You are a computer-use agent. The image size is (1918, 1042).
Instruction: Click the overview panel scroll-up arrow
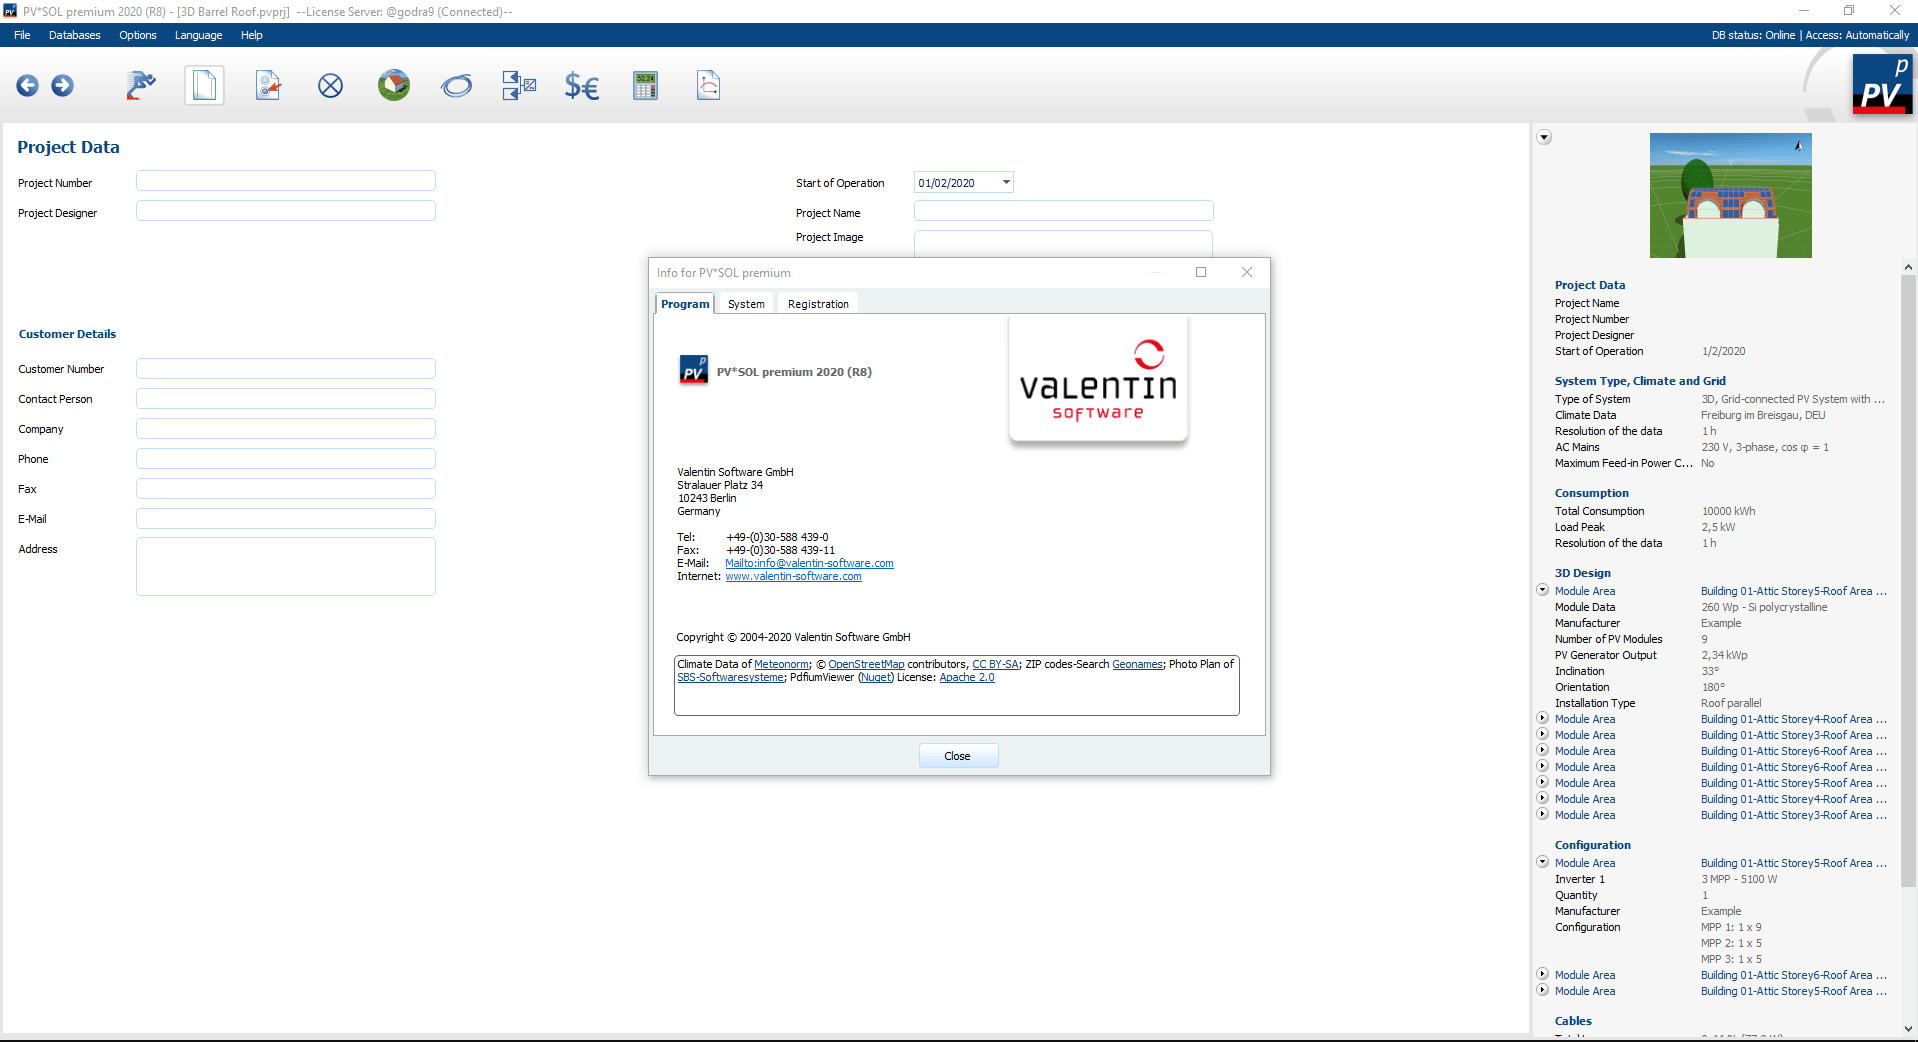(x=1908, y=267)
